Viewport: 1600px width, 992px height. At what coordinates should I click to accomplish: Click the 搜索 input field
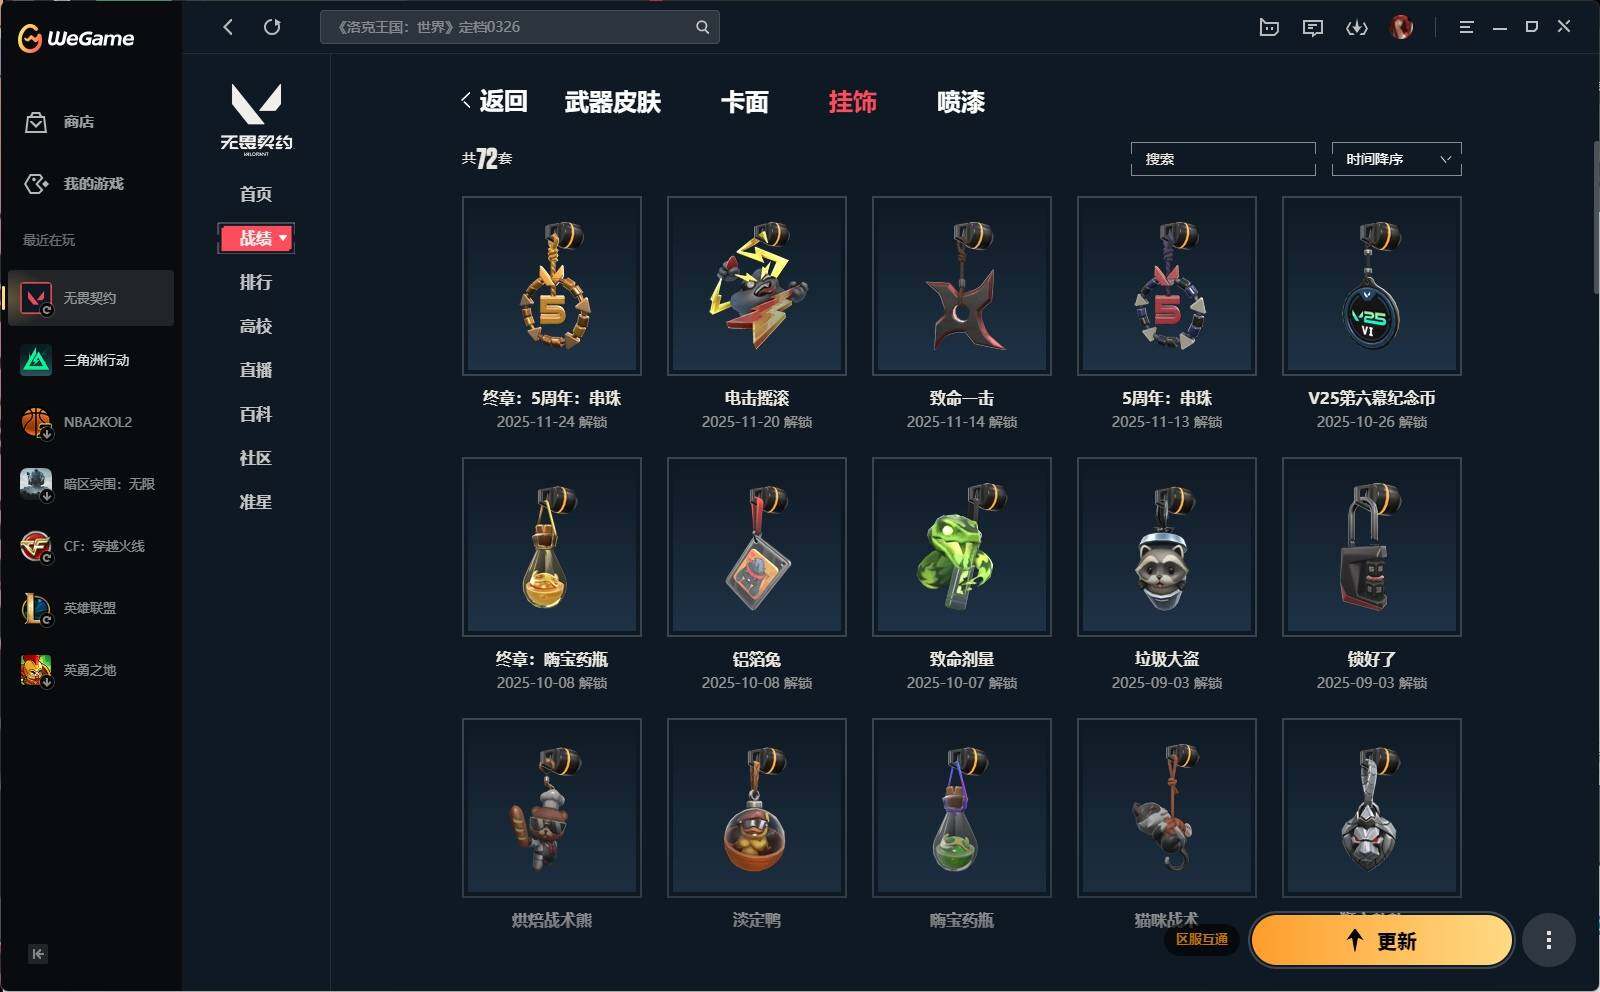point(1223,159)
